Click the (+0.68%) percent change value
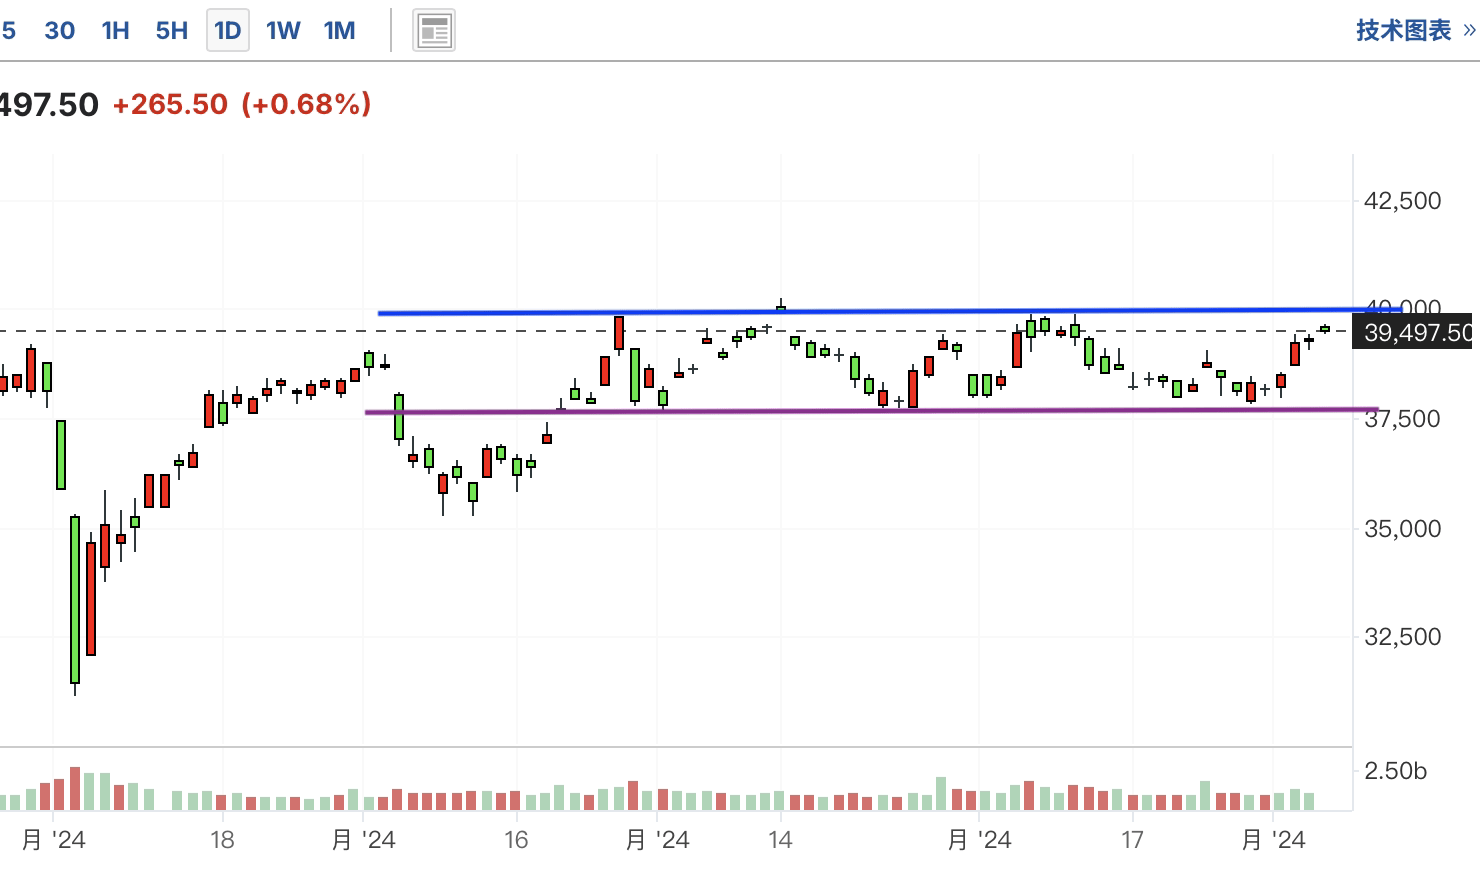 point(306,104)
